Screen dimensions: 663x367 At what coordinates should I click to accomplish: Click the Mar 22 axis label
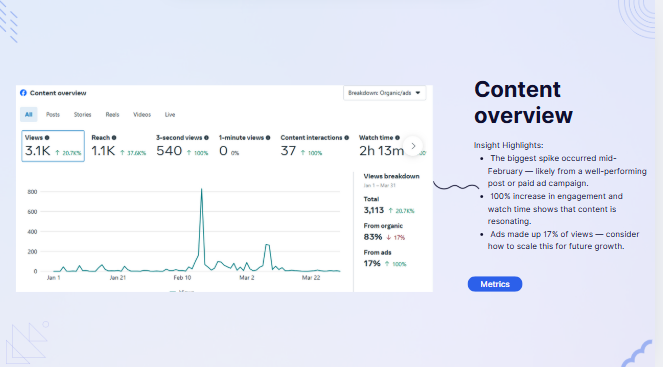[x=311, y=278]
